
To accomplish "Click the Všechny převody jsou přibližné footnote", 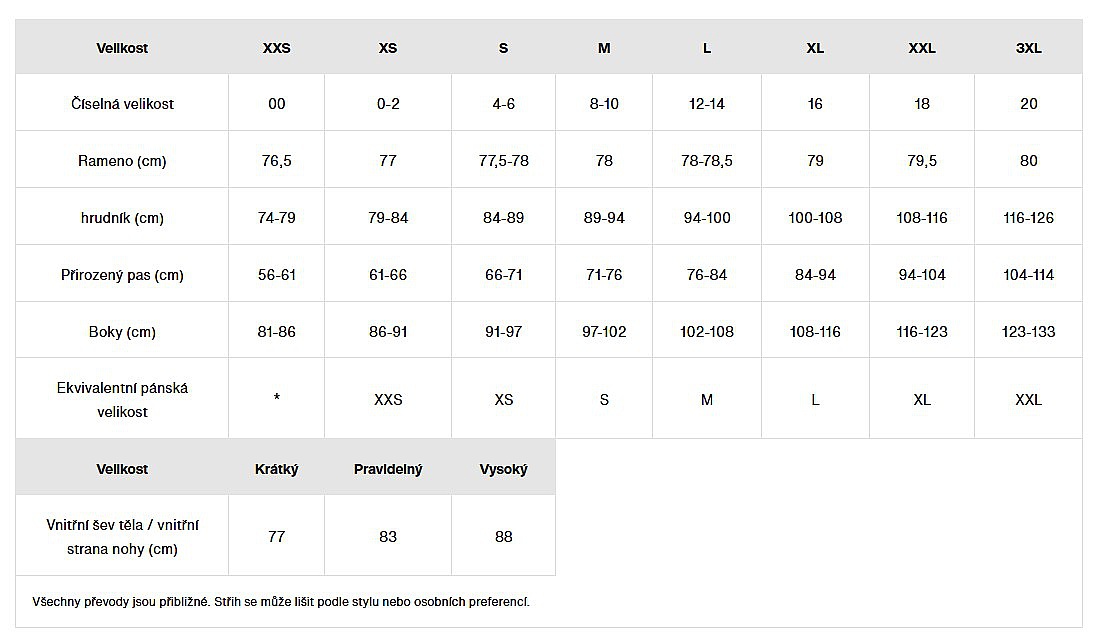I will [281, 602].
